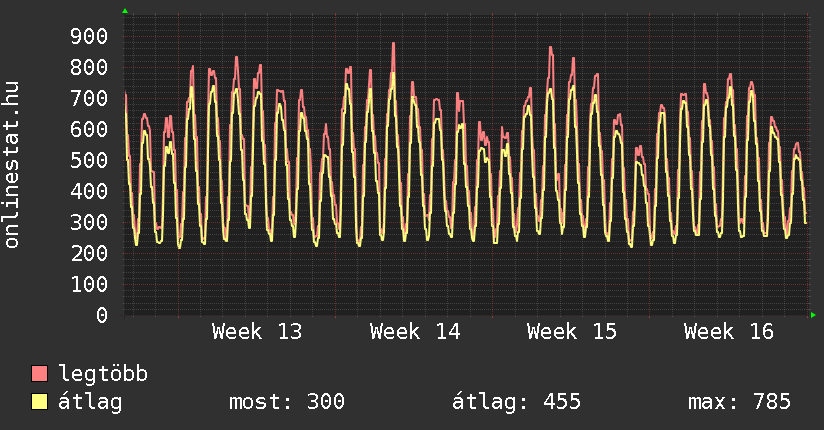The height and width of the screenshot is (430, 824).
Task: Click the 100 y-axis value
Action: 89,284
